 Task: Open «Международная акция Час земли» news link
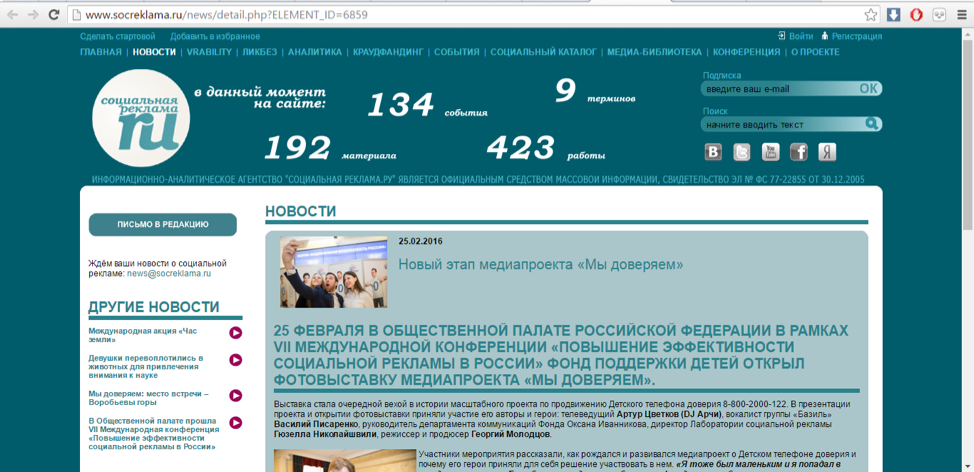(142, 335)
